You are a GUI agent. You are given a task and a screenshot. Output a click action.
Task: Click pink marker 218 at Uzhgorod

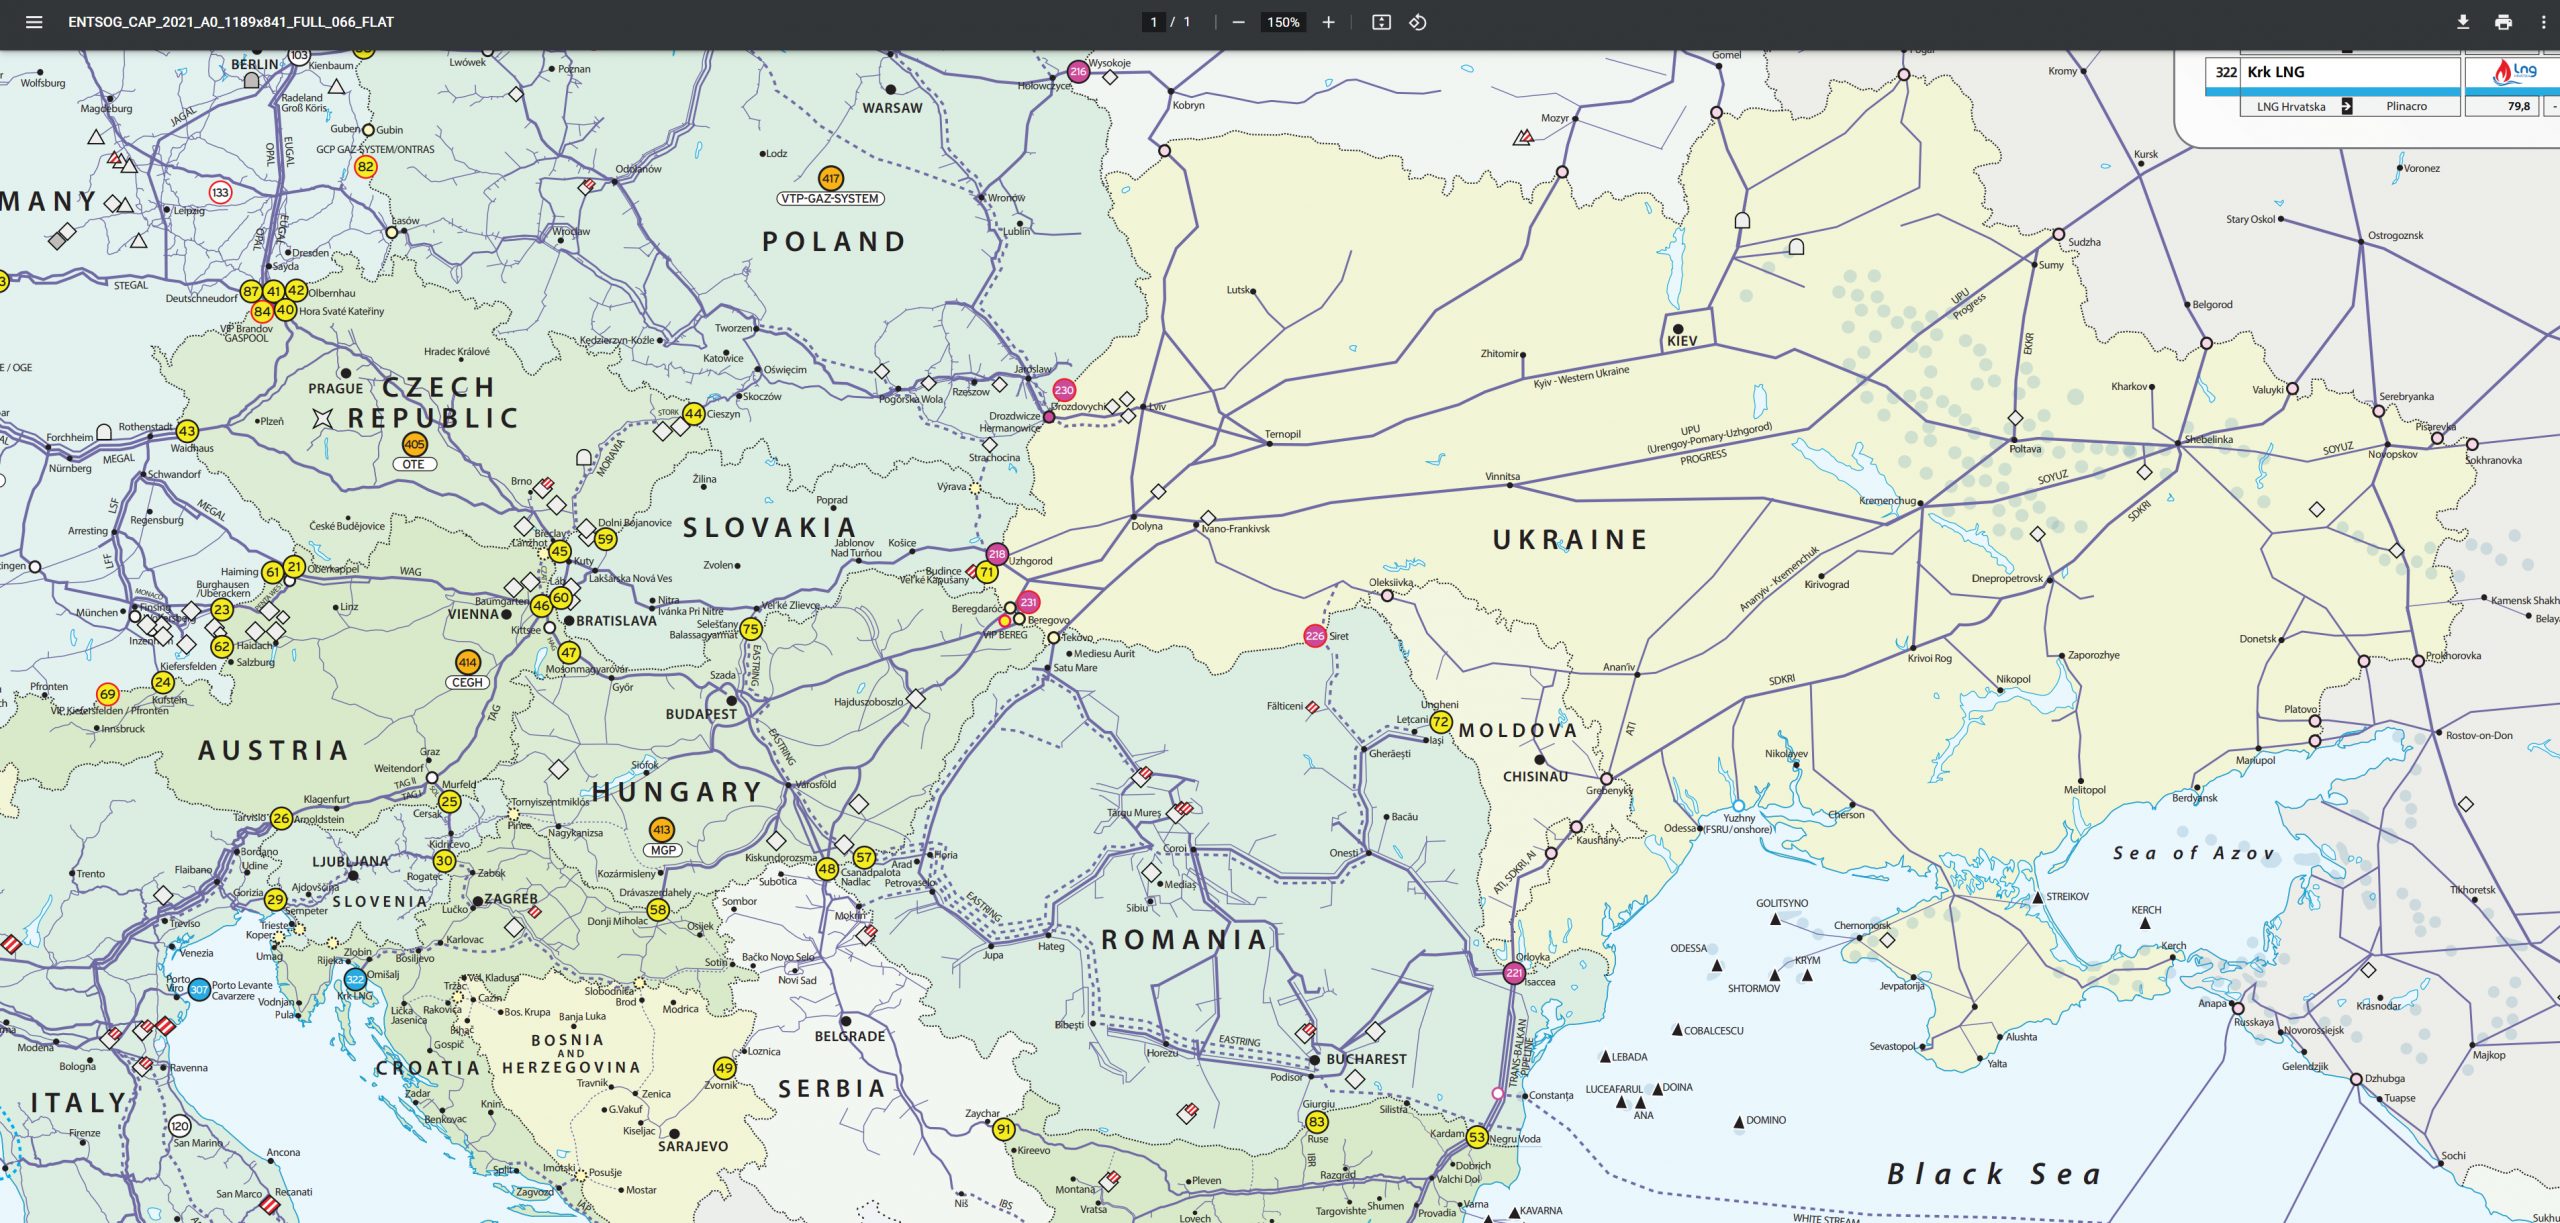coord(996,554)
